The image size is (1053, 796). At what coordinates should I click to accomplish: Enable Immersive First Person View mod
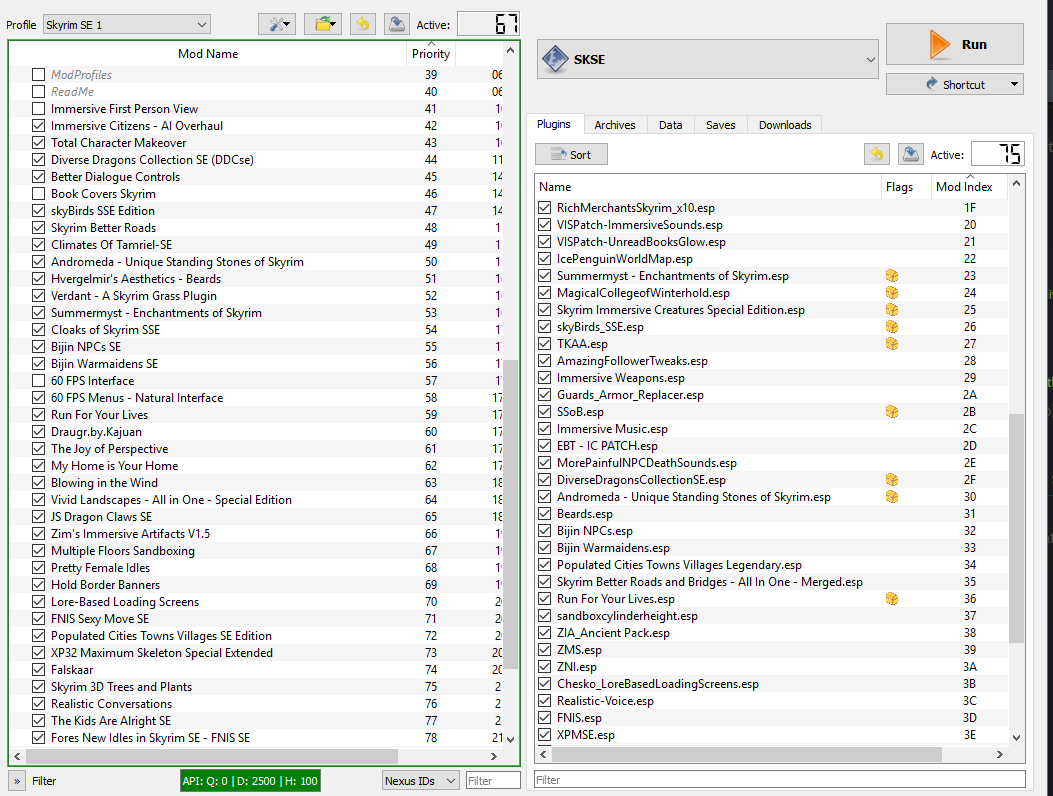[38, 109]
